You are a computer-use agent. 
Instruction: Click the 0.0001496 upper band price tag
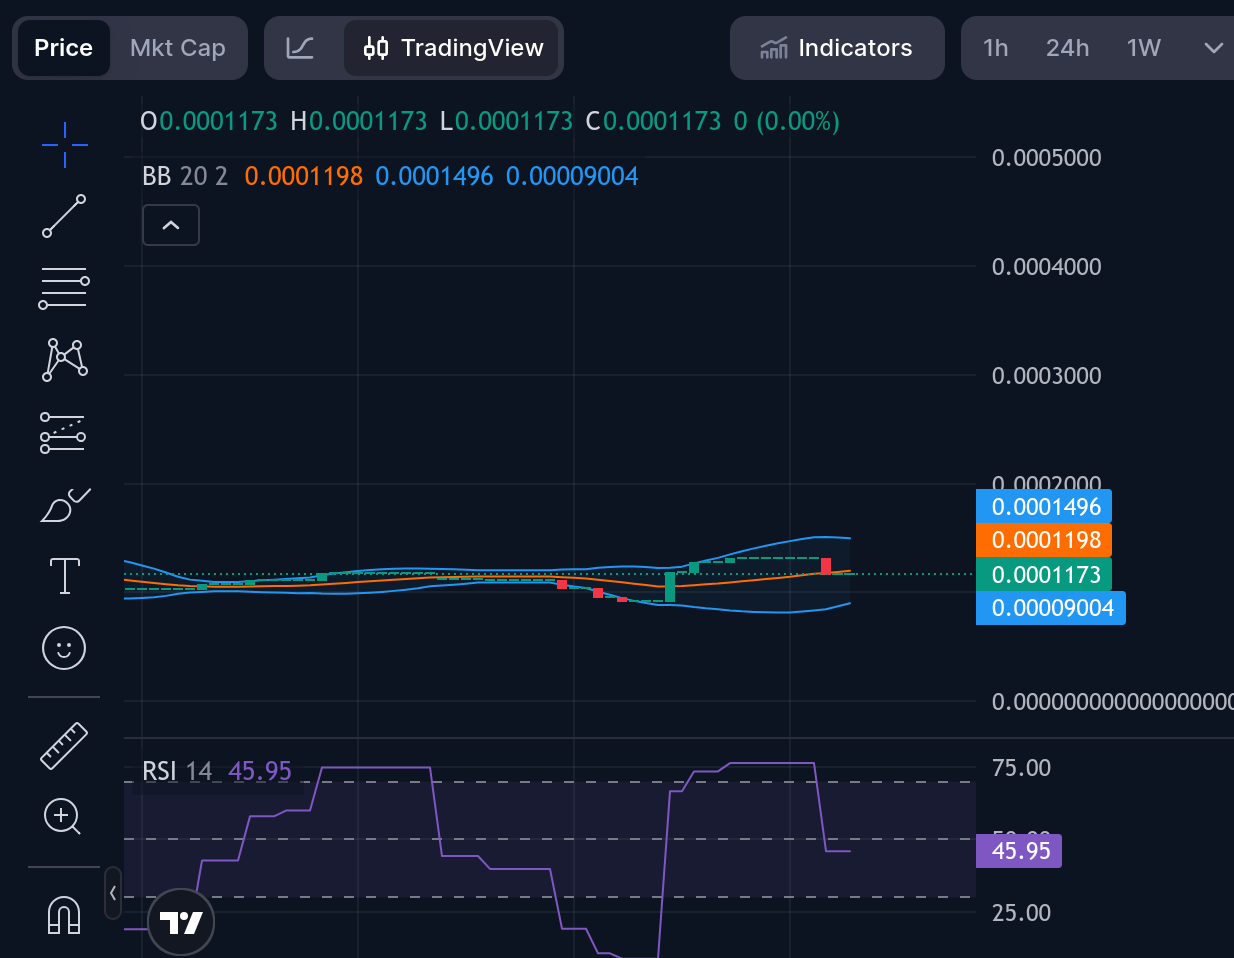coord(1044,507)
